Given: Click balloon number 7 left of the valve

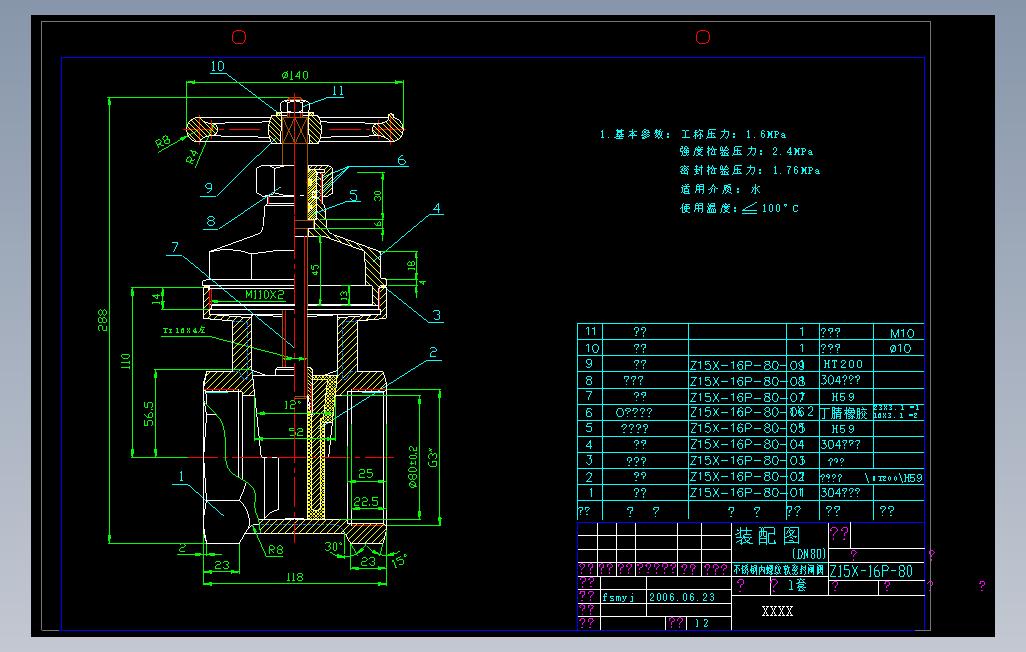Looking at the screenshot, I should pos(175,247).
